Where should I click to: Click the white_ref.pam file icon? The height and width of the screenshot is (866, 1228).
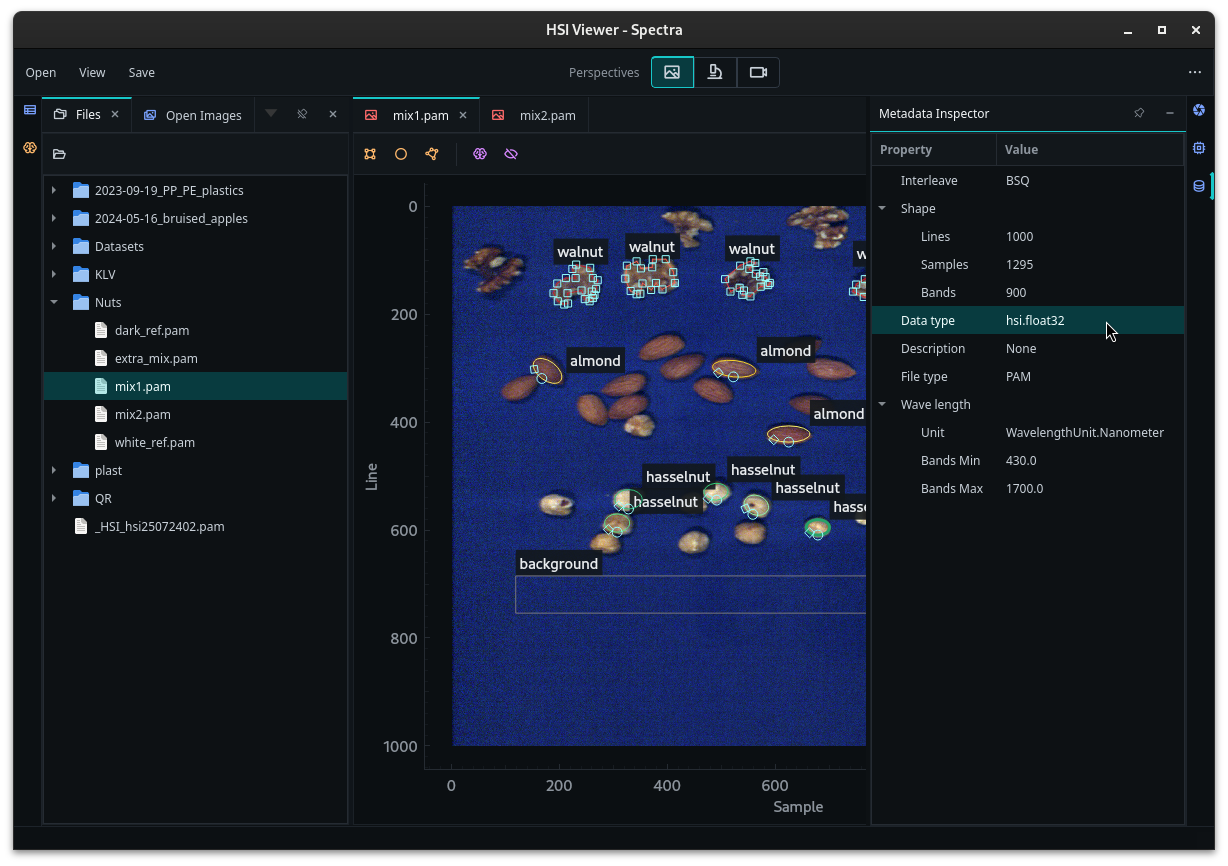(100, 442)
